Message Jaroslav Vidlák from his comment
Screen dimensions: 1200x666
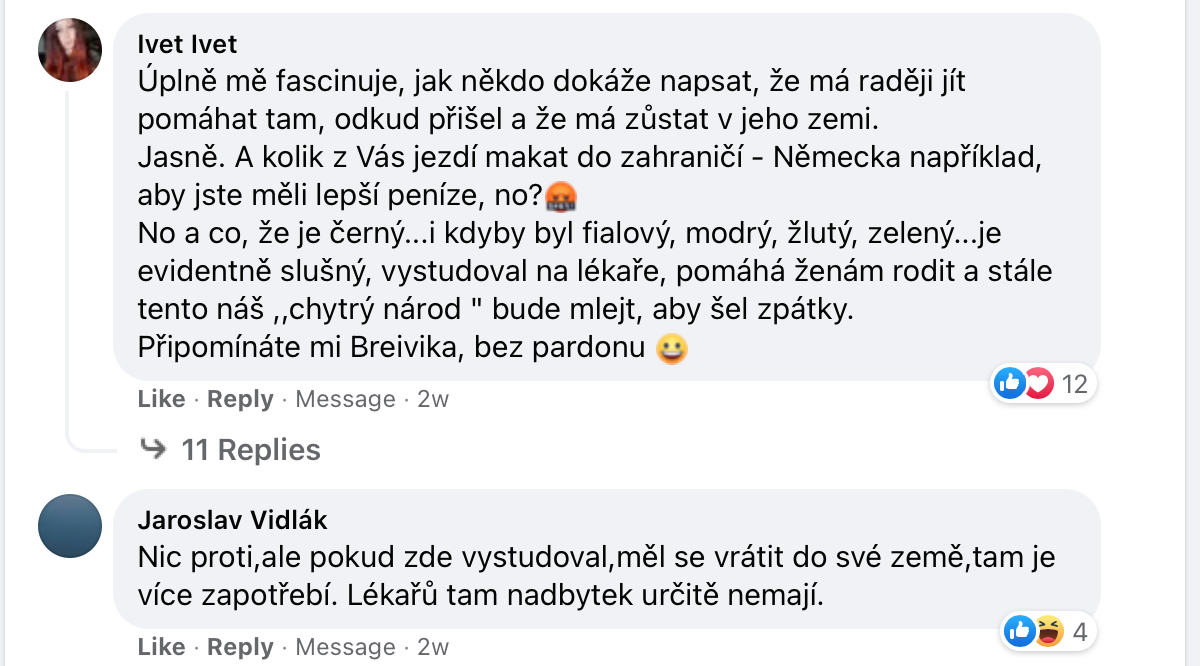345,647
